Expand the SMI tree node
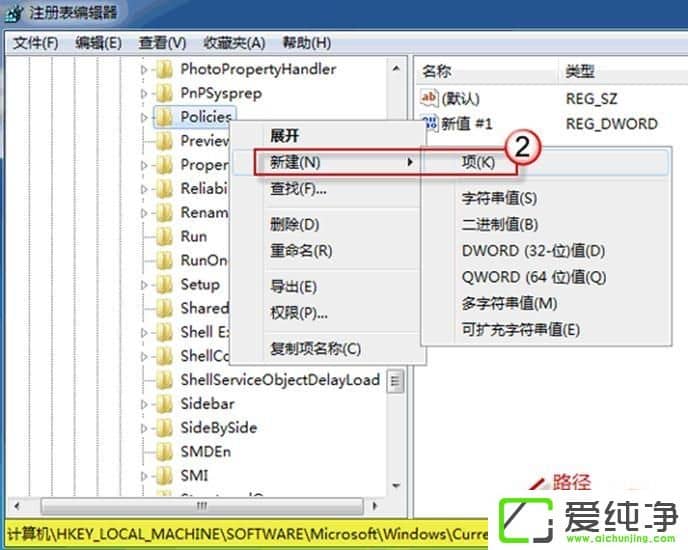Viewport: 688px width, 550px height. pyautogui.click(x=144, y=476)
